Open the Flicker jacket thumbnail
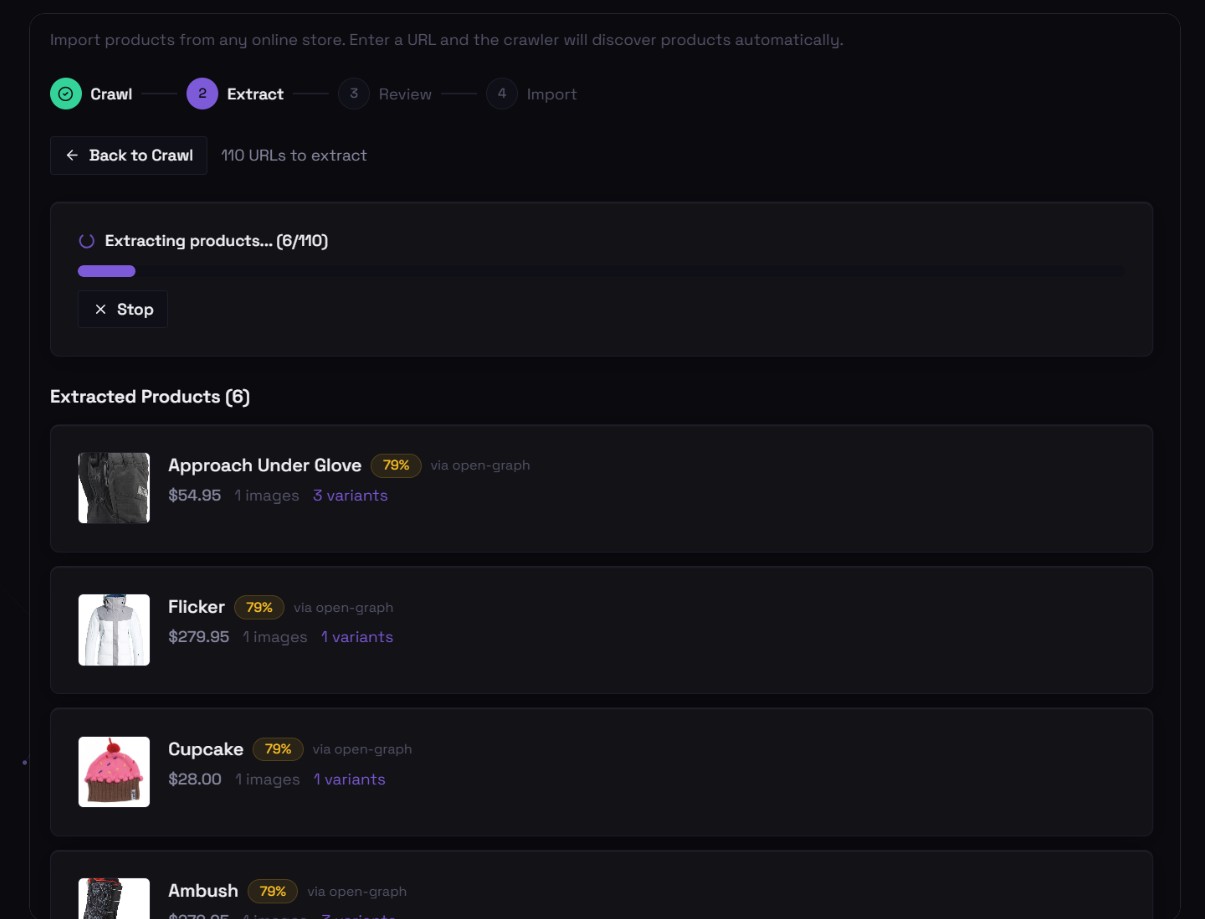Viewport: 1205px width, 919px height. (114, 630)
